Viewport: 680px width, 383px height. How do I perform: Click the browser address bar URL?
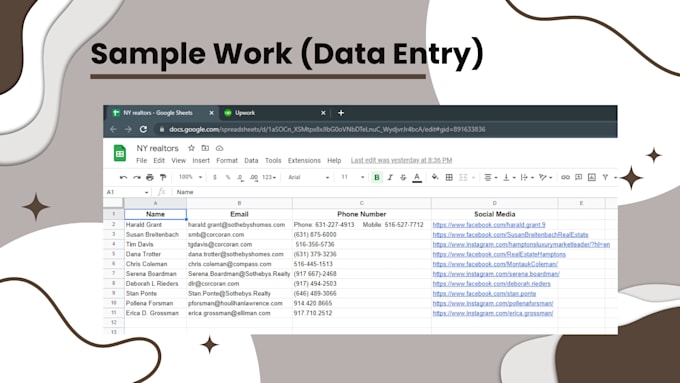(x=327, y=129)
